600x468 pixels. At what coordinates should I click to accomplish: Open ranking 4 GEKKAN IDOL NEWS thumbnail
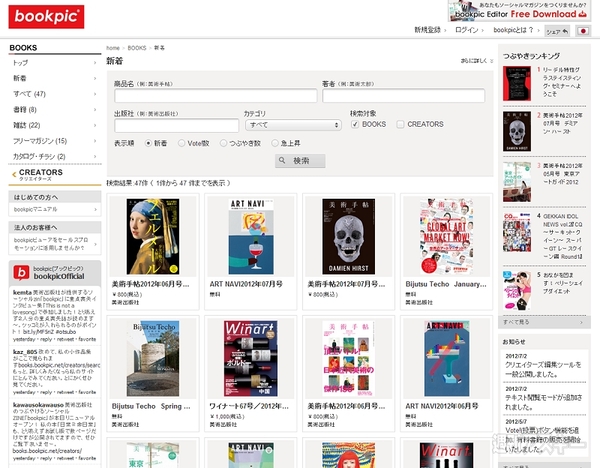coord(517,232)
